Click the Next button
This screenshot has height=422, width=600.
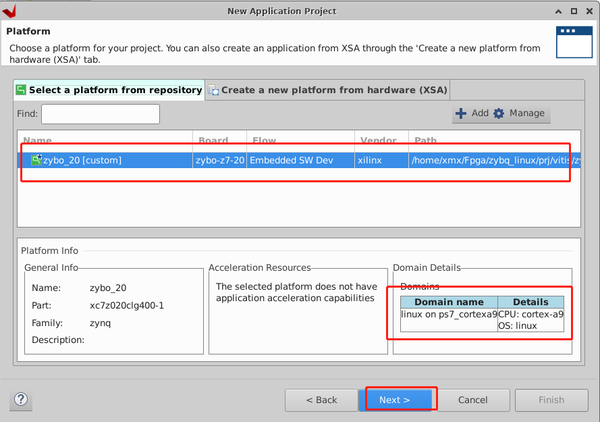click(396, 400)
